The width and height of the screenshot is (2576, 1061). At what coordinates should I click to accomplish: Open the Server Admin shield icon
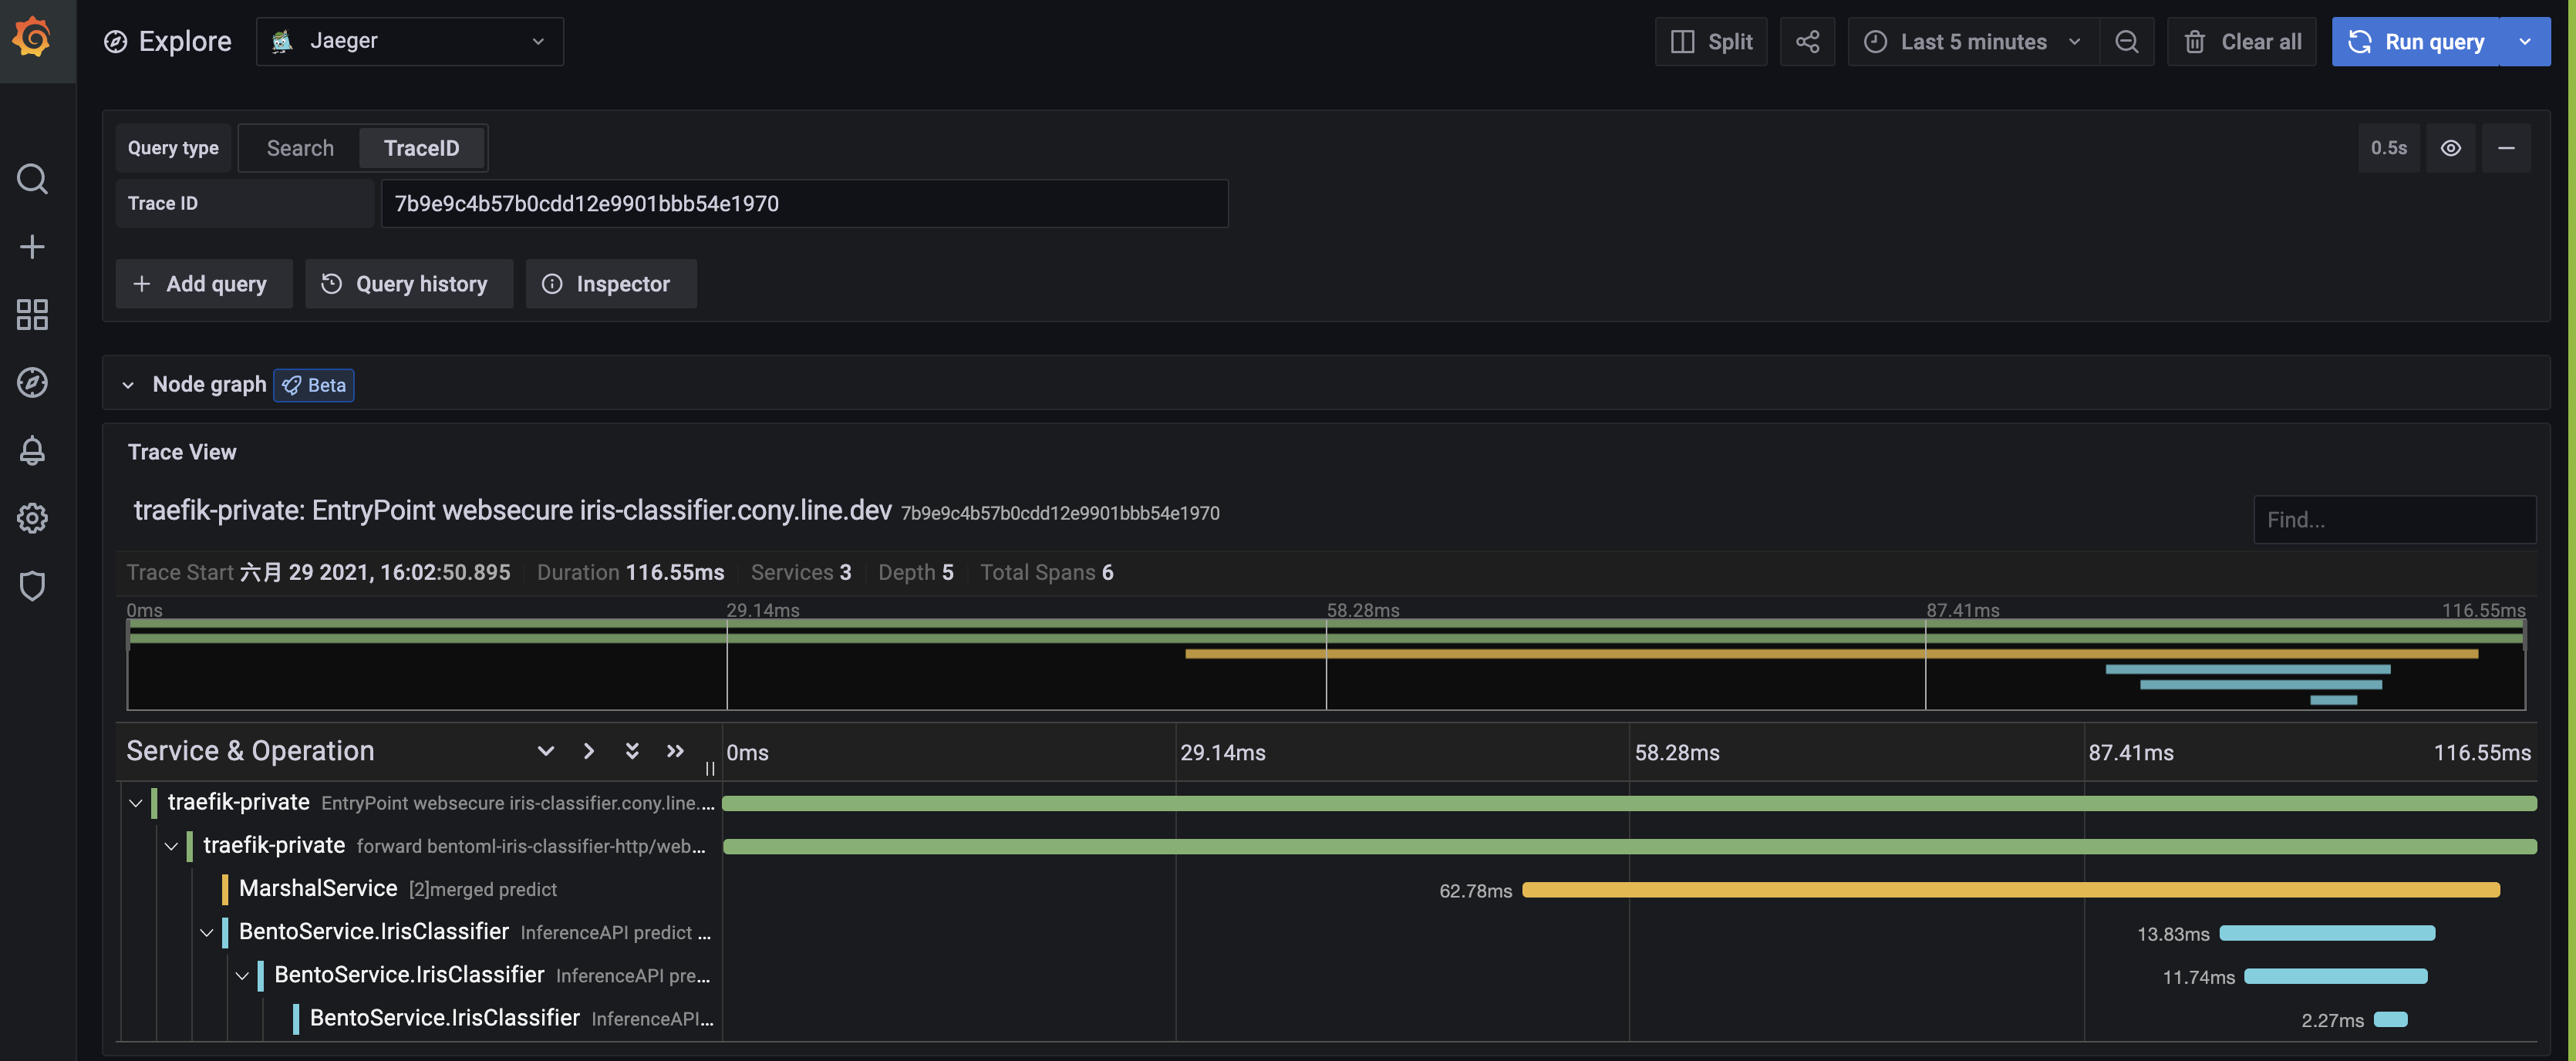point(32,586)
